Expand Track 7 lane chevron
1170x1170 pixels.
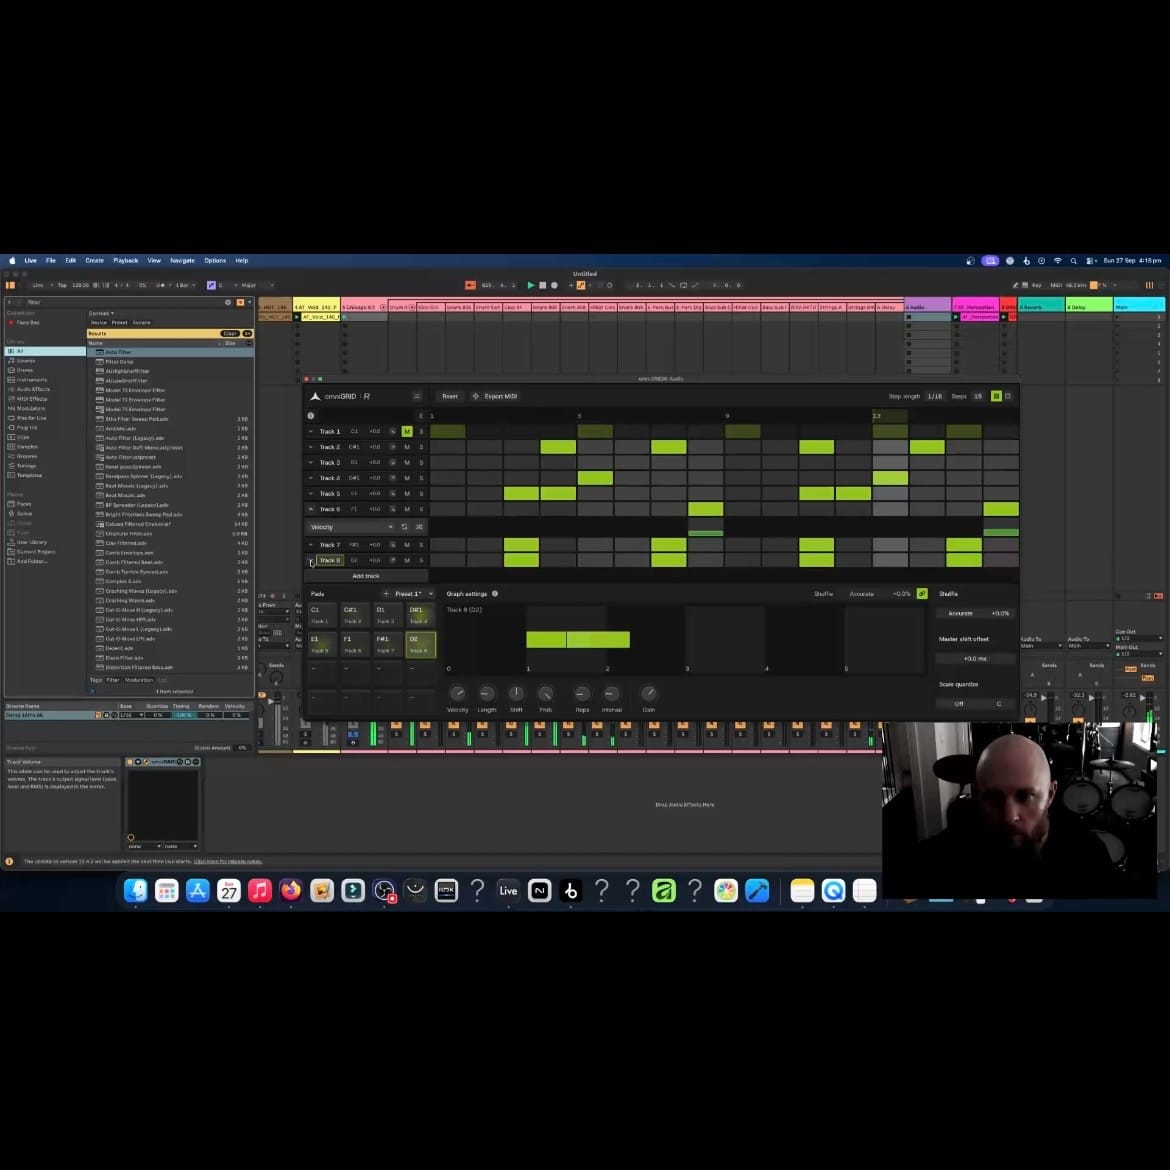[311, 545]
